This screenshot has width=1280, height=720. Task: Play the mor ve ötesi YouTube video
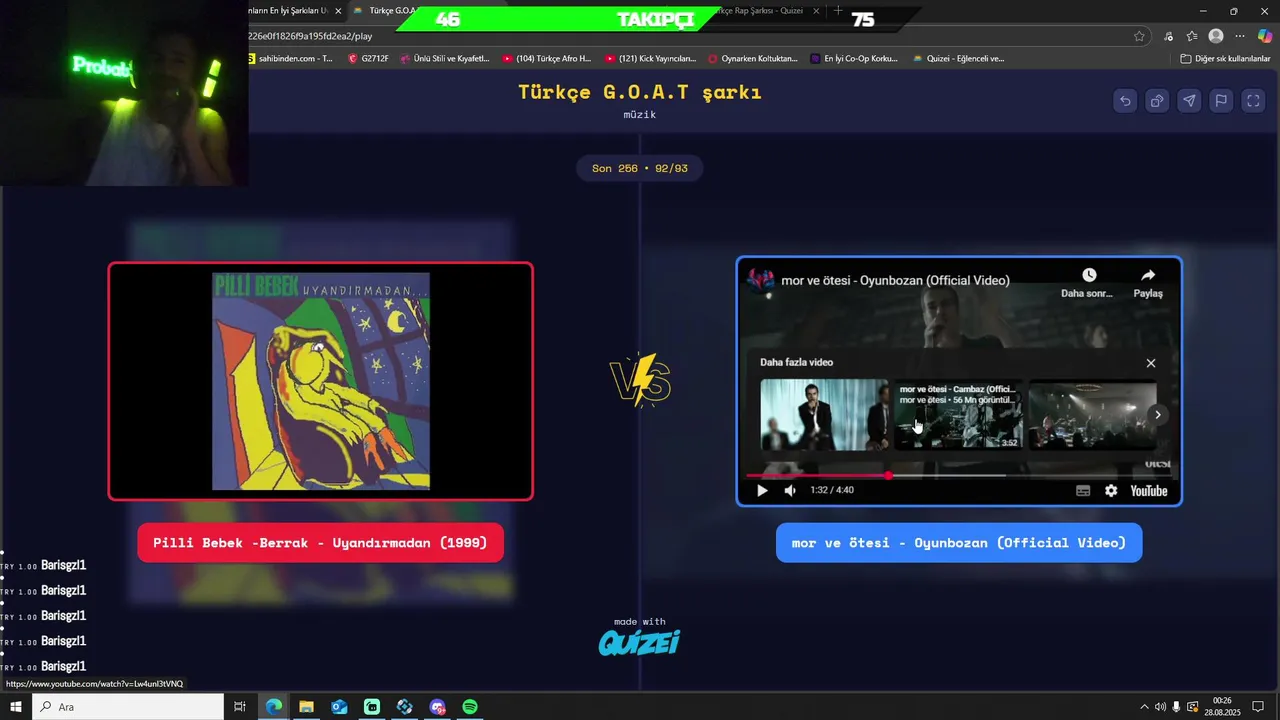[762, 490]
